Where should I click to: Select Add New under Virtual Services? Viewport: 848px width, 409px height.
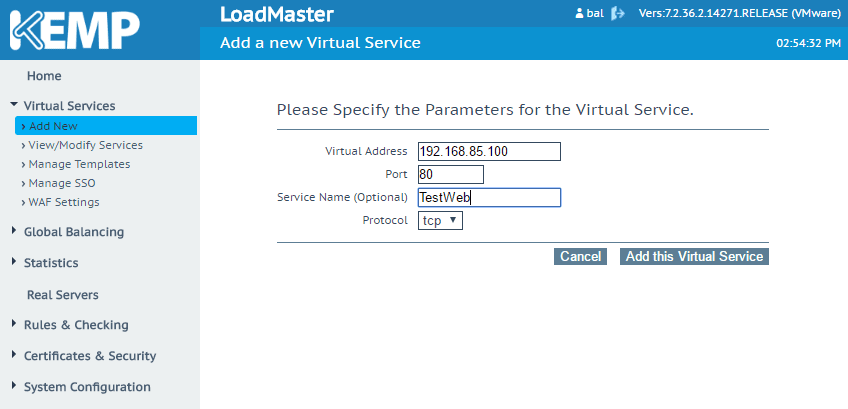53,126
